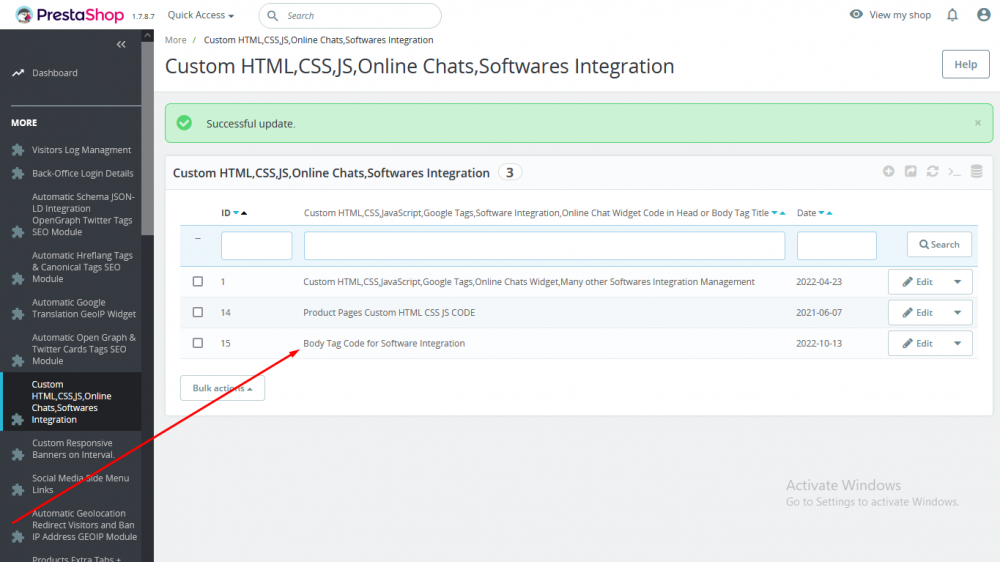The height and width of the screenshot is (562, 1000).
Task: Open Back-Office Login Details menu item
Action: click(x=83, y=174)
